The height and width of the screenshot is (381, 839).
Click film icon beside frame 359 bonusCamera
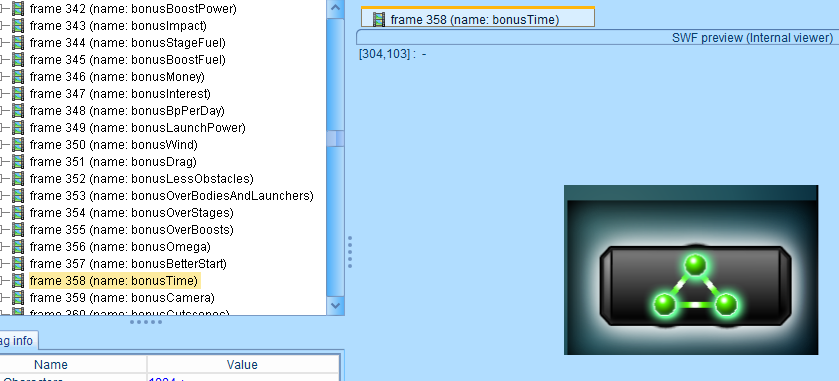pos(18,298)
